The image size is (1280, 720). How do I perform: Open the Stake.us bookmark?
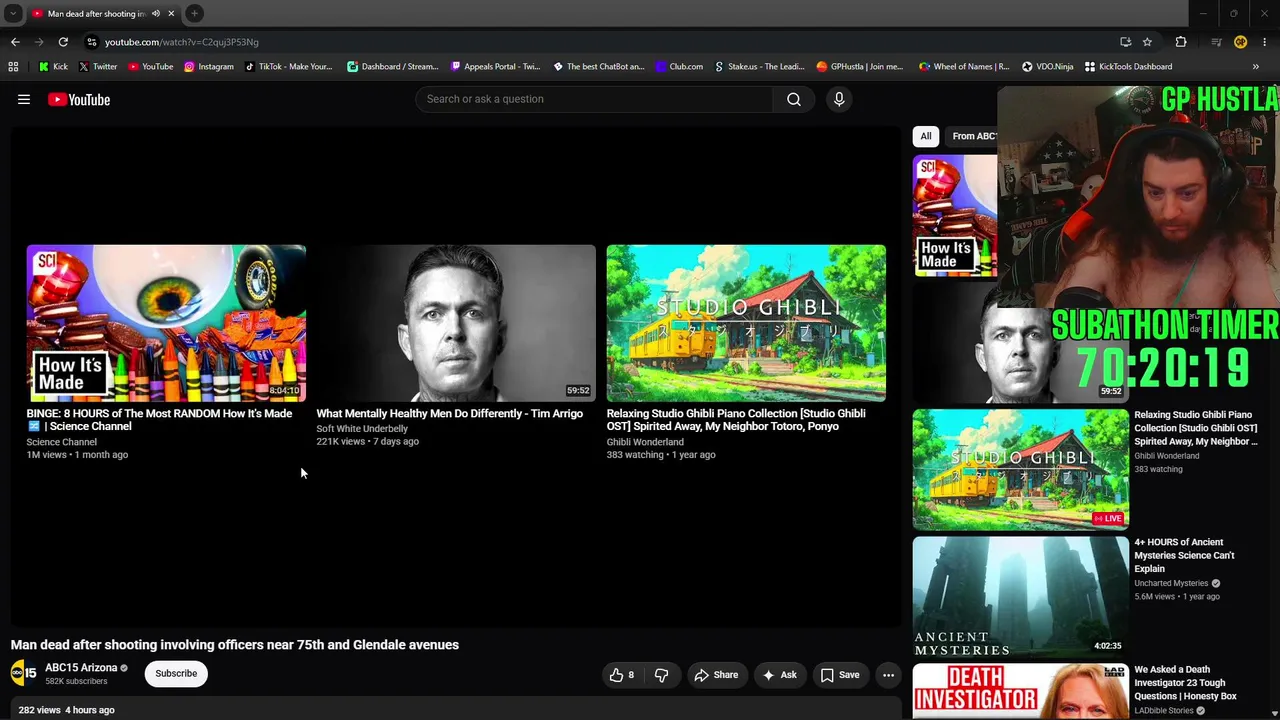pyautogui.click(x=759, y=67)
